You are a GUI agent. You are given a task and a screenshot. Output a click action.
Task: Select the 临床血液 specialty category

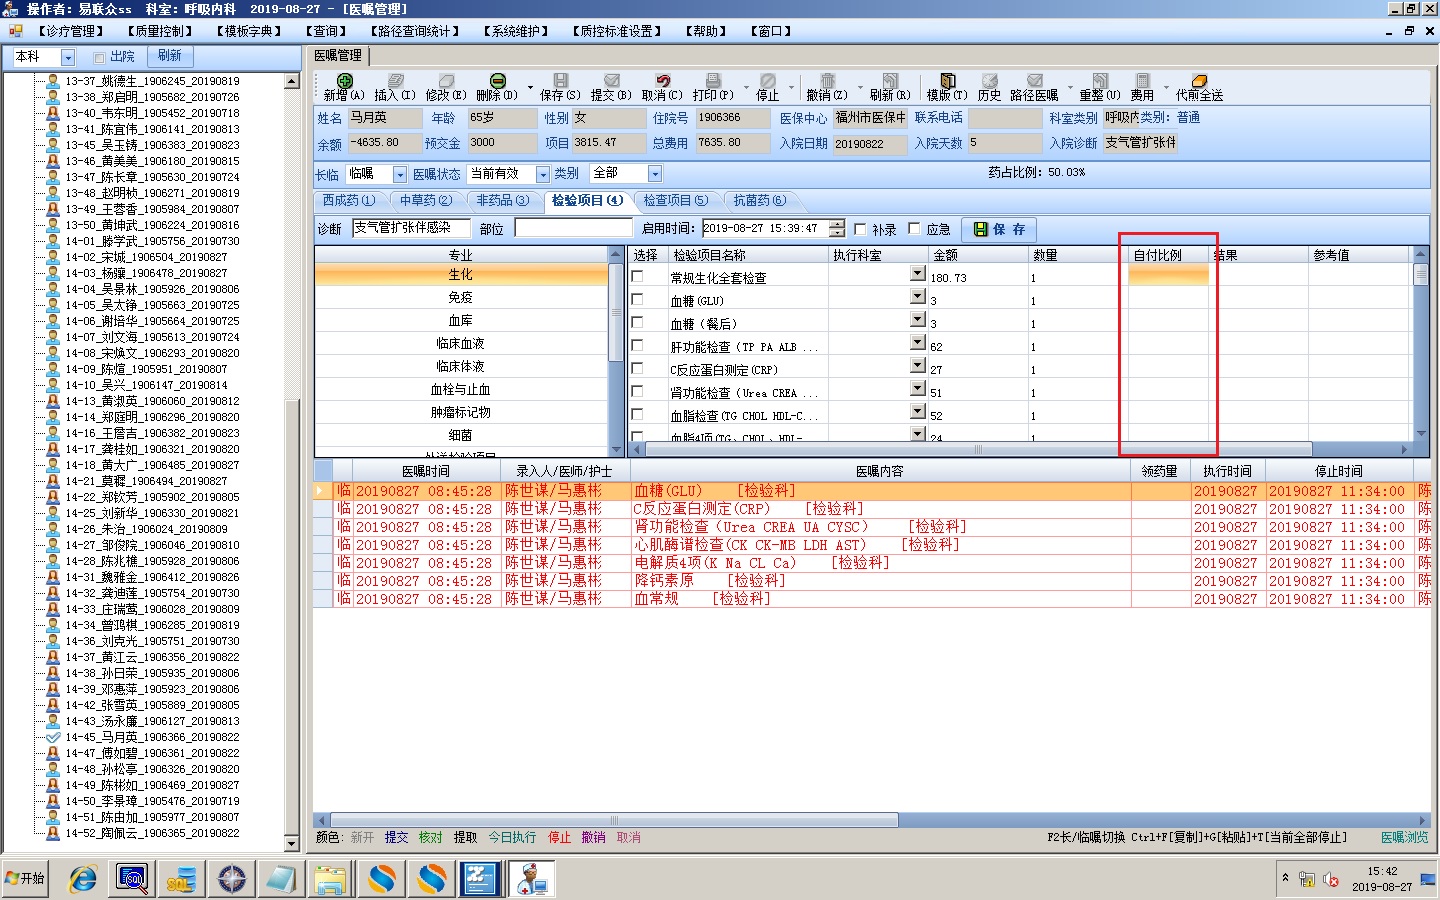coord(460,343)
